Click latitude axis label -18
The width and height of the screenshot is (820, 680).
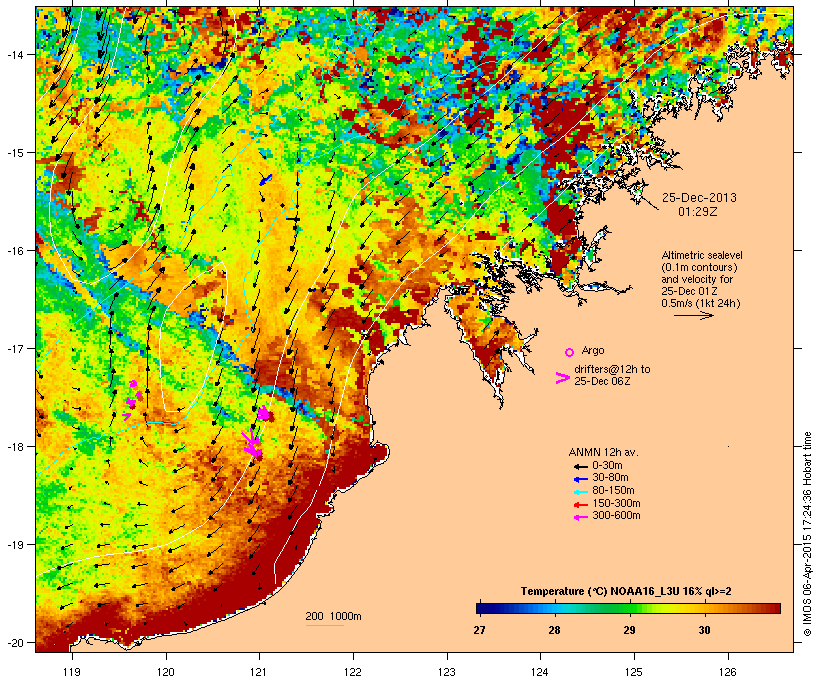click(x=14, y=447)
